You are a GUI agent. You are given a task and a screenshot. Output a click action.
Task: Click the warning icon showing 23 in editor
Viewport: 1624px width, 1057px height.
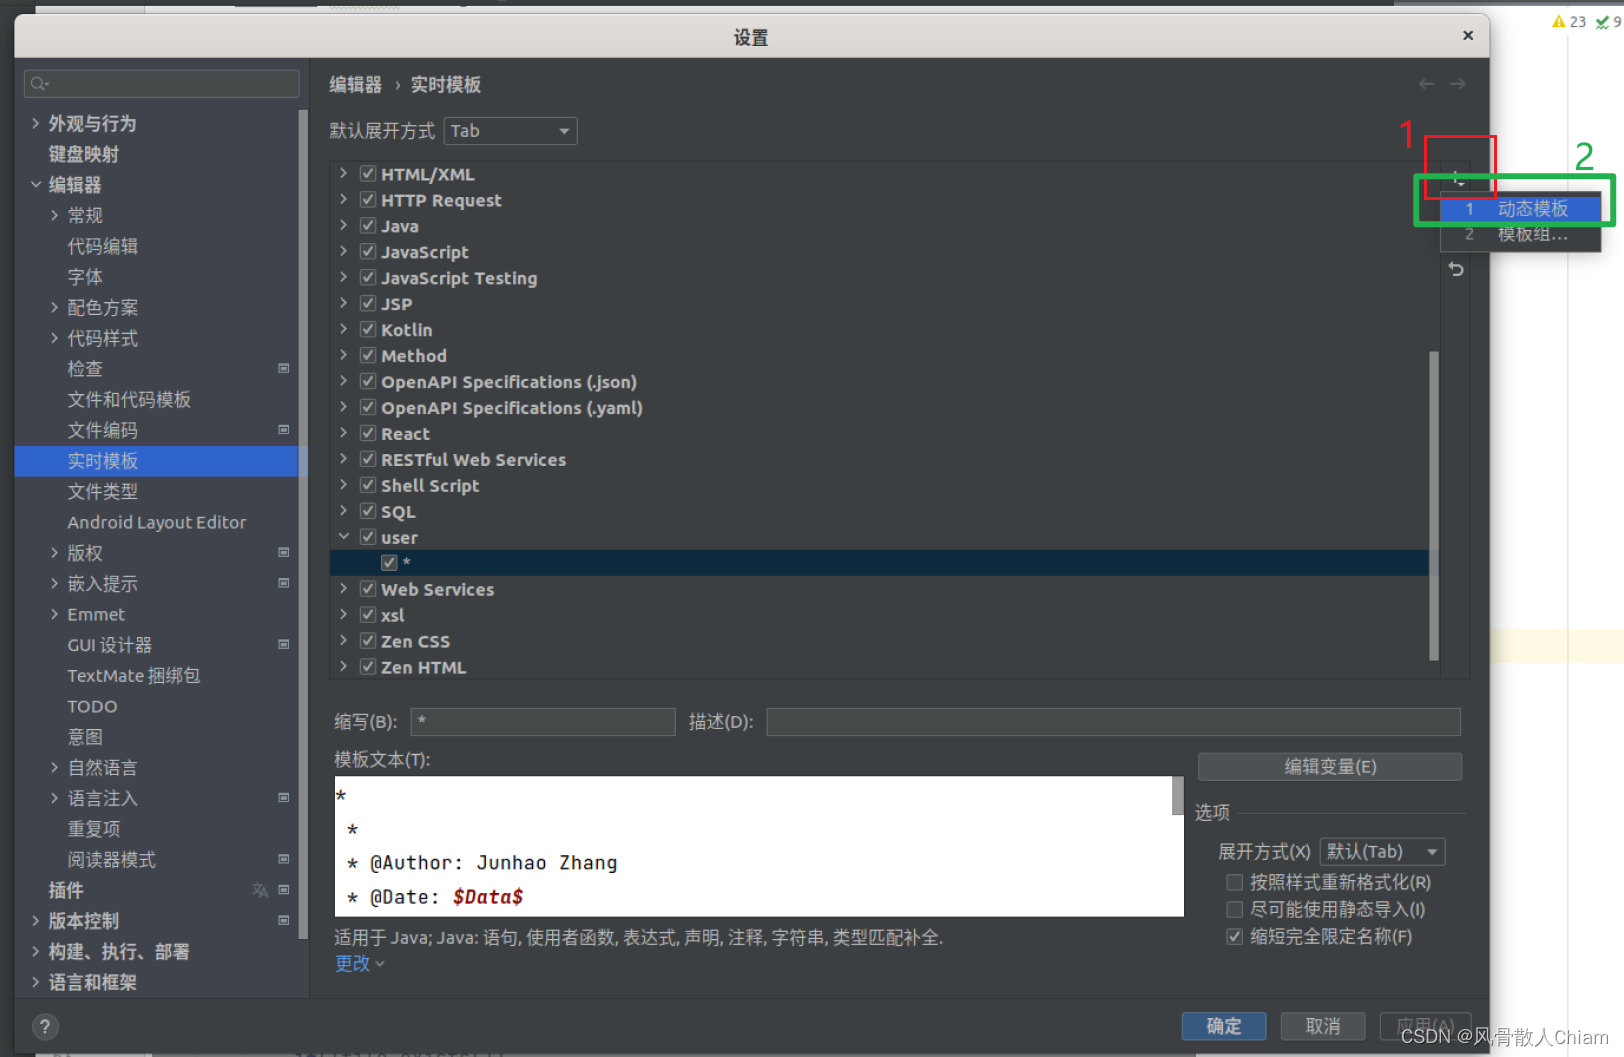coord(1559,21)
